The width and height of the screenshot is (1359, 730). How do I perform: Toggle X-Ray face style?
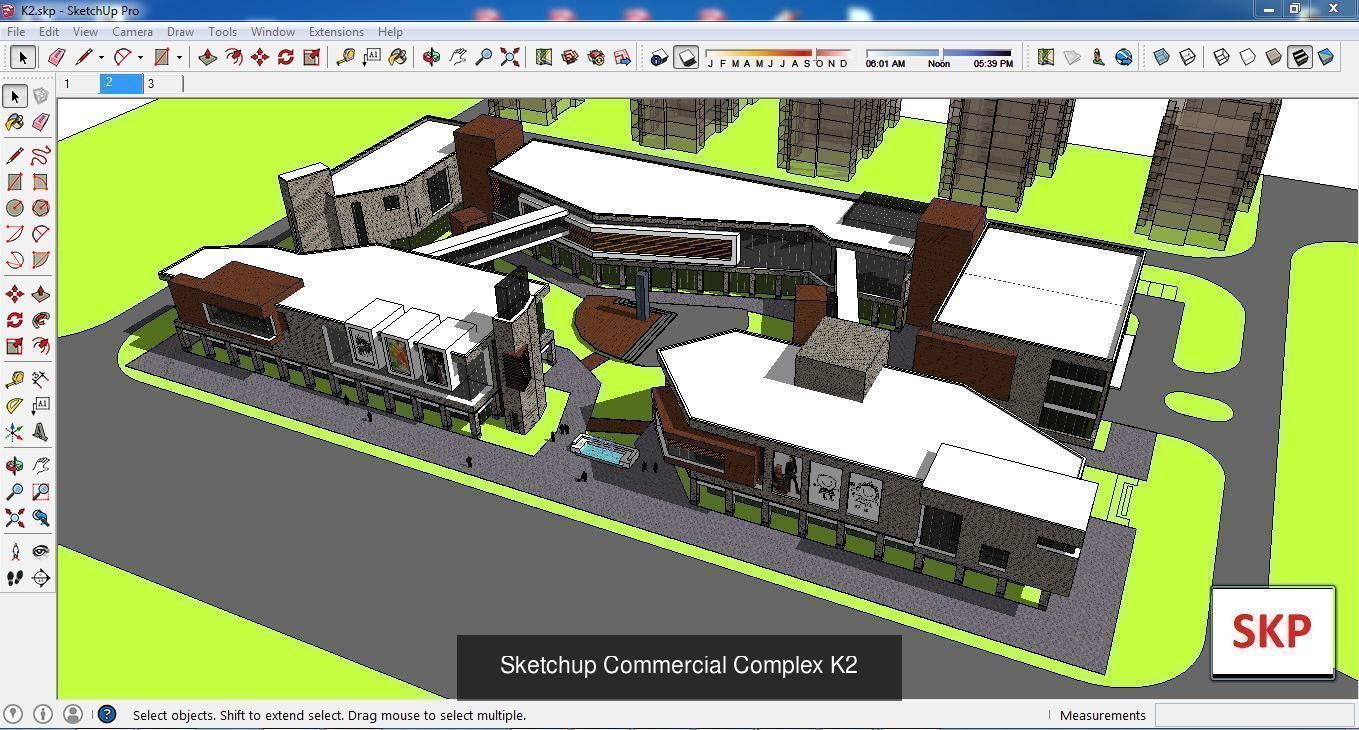click(x=1162, y=57)
